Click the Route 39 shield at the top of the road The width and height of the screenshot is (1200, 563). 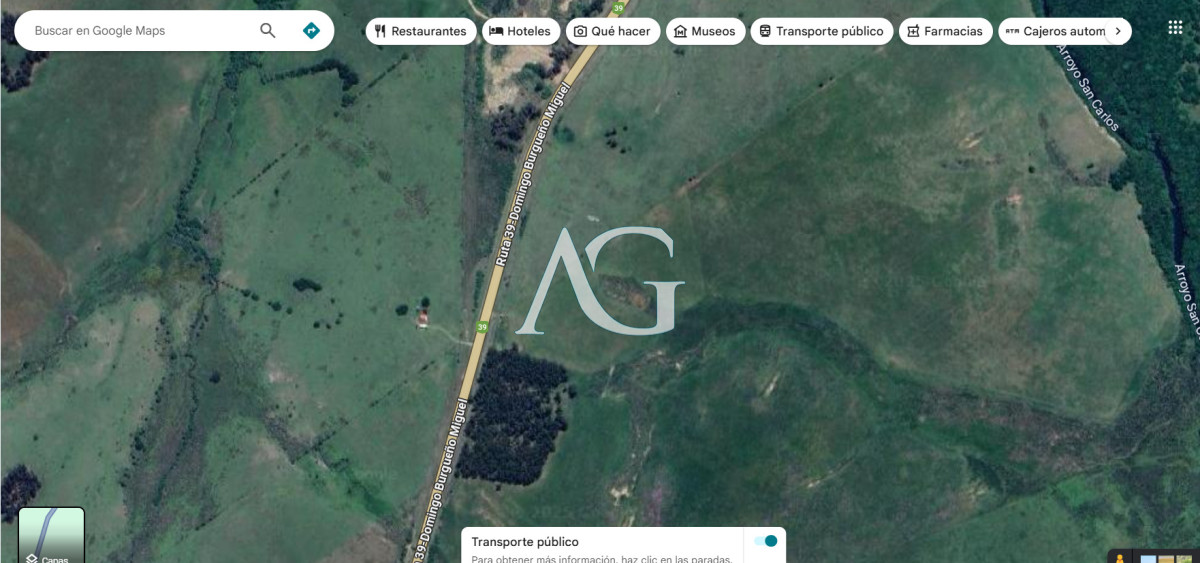coord(619,7)
